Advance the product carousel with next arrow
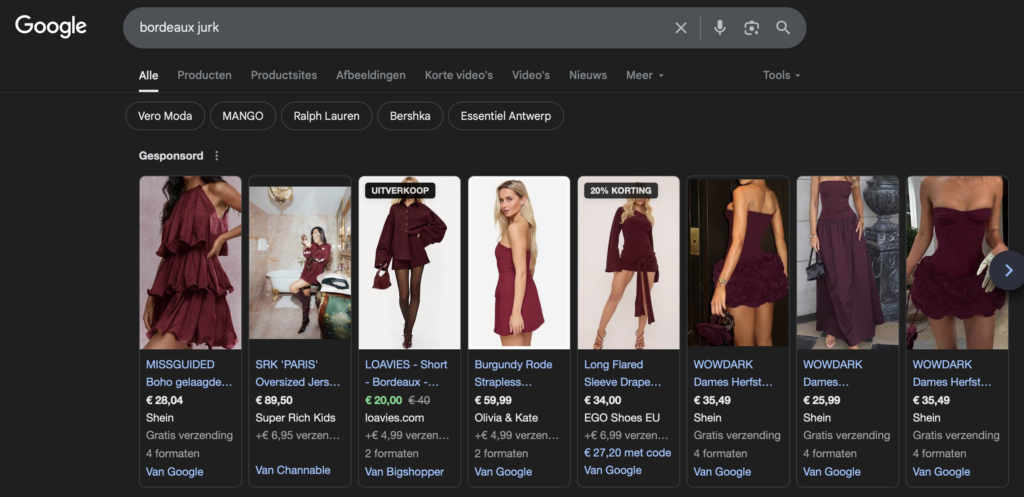 [1008, 270]
